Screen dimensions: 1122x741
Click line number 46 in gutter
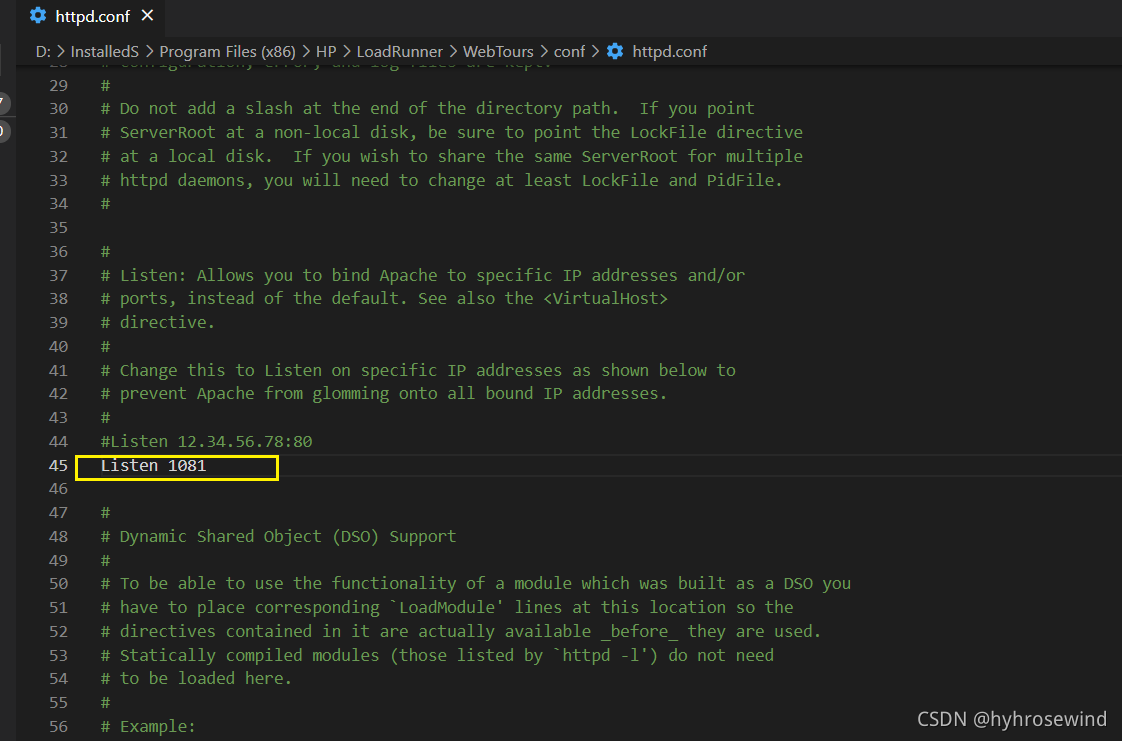coord(58,489)
